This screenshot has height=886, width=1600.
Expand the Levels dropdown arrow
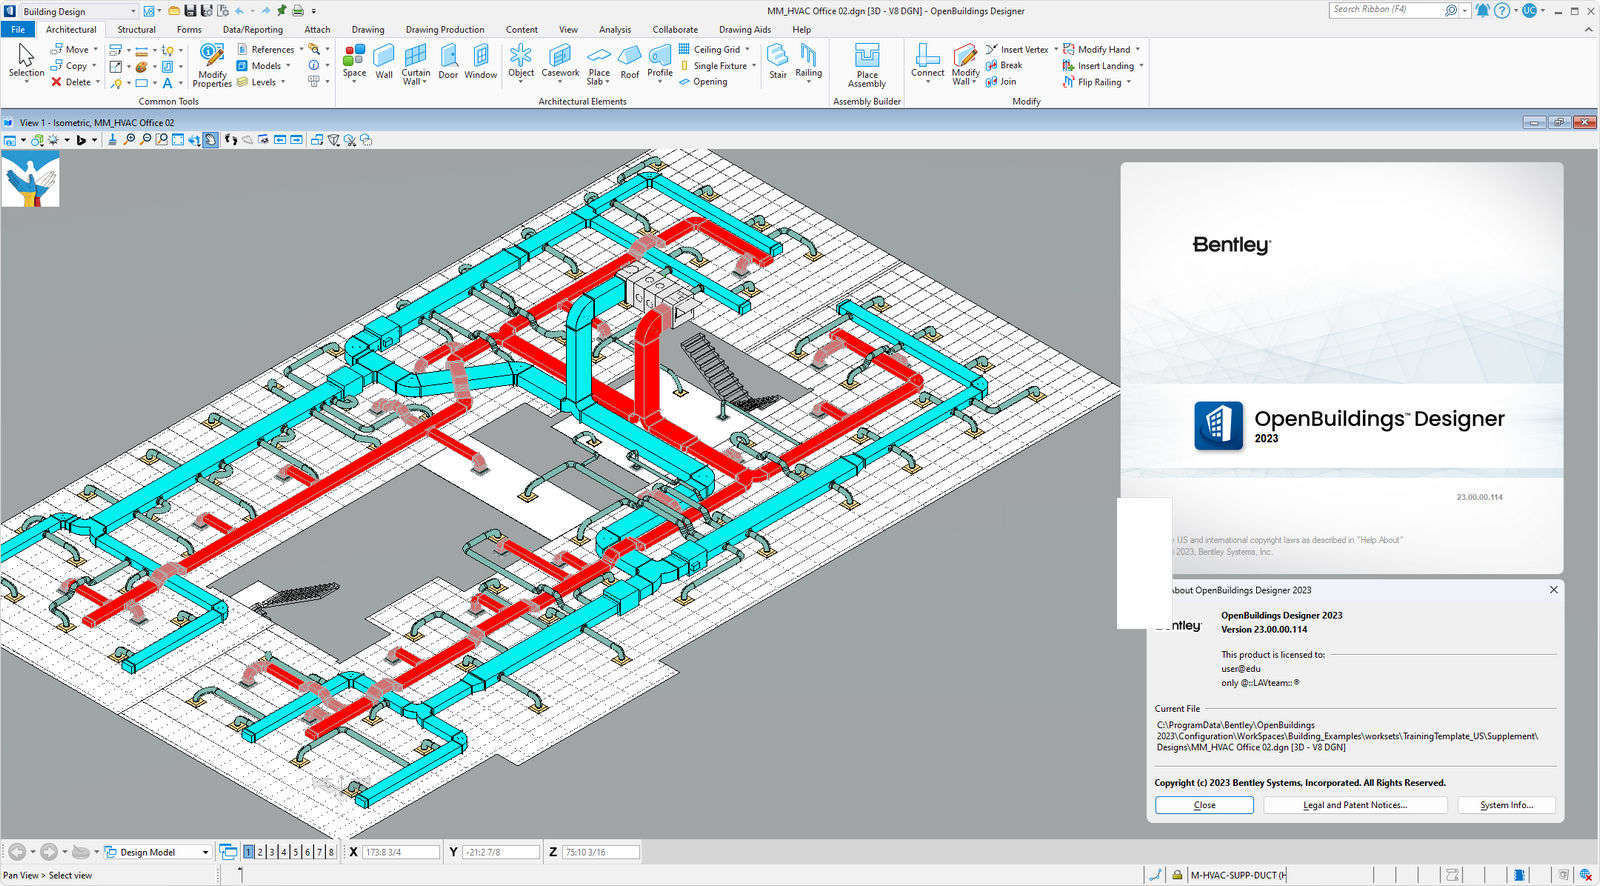[284, 82]
